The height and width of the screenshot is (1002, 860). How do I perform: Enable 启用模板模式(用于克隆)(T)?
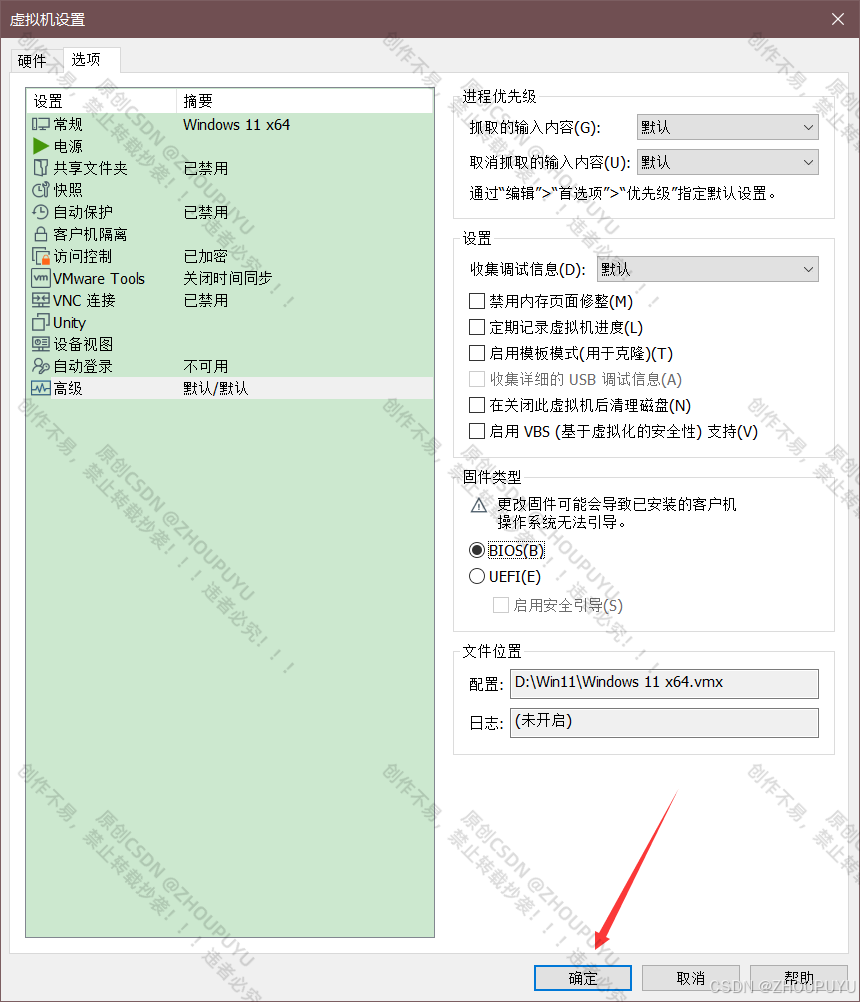477,353
